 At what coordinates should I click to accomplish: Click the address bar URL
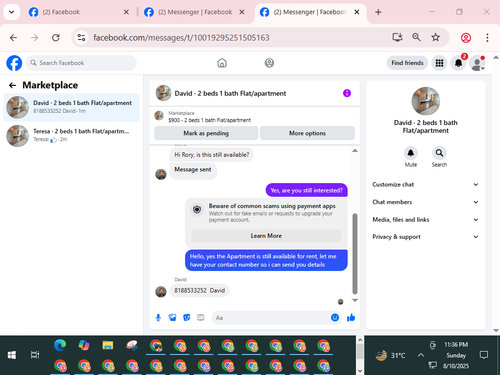click(181, 38)
